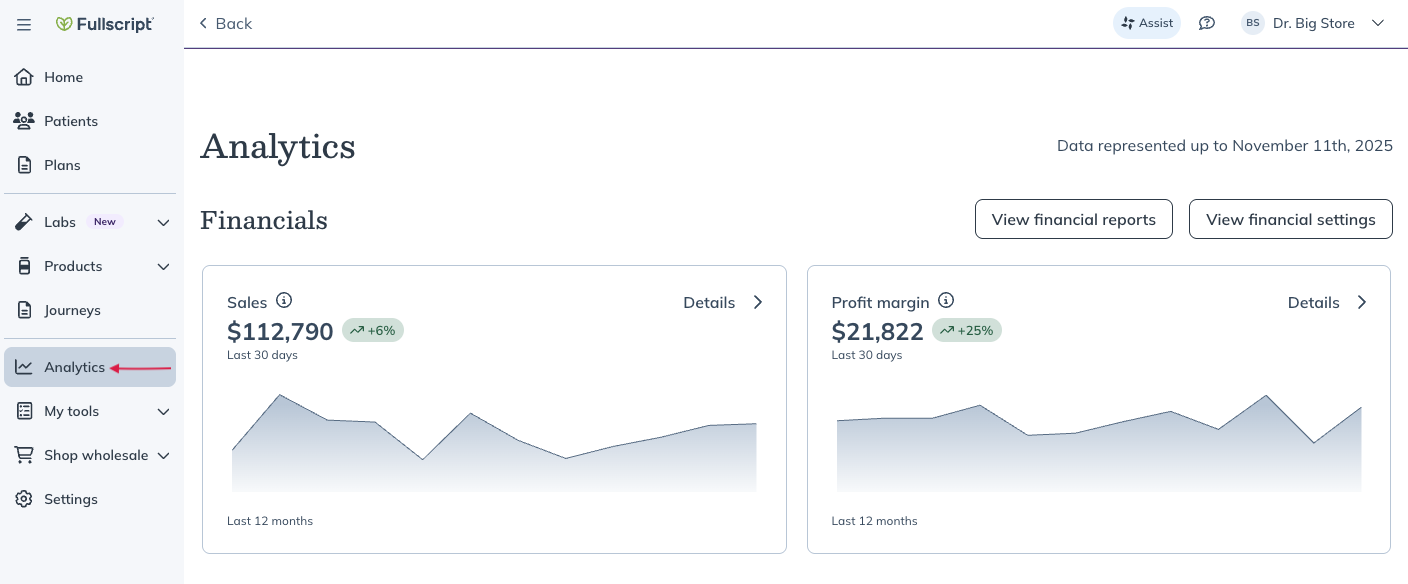The width and height of the screenshot is (1408, 584).
Task: Go Back using the top link
Action: point(225,23)
